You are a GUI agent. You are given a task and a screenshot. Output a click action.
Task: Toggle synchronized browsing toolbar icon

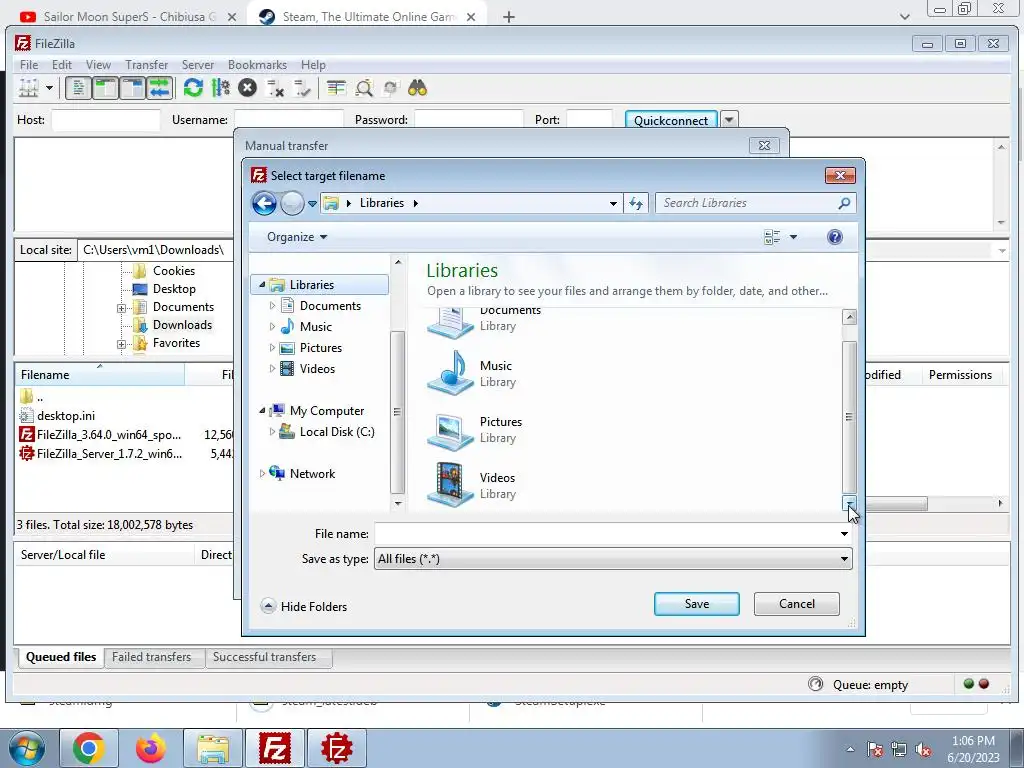391,88
